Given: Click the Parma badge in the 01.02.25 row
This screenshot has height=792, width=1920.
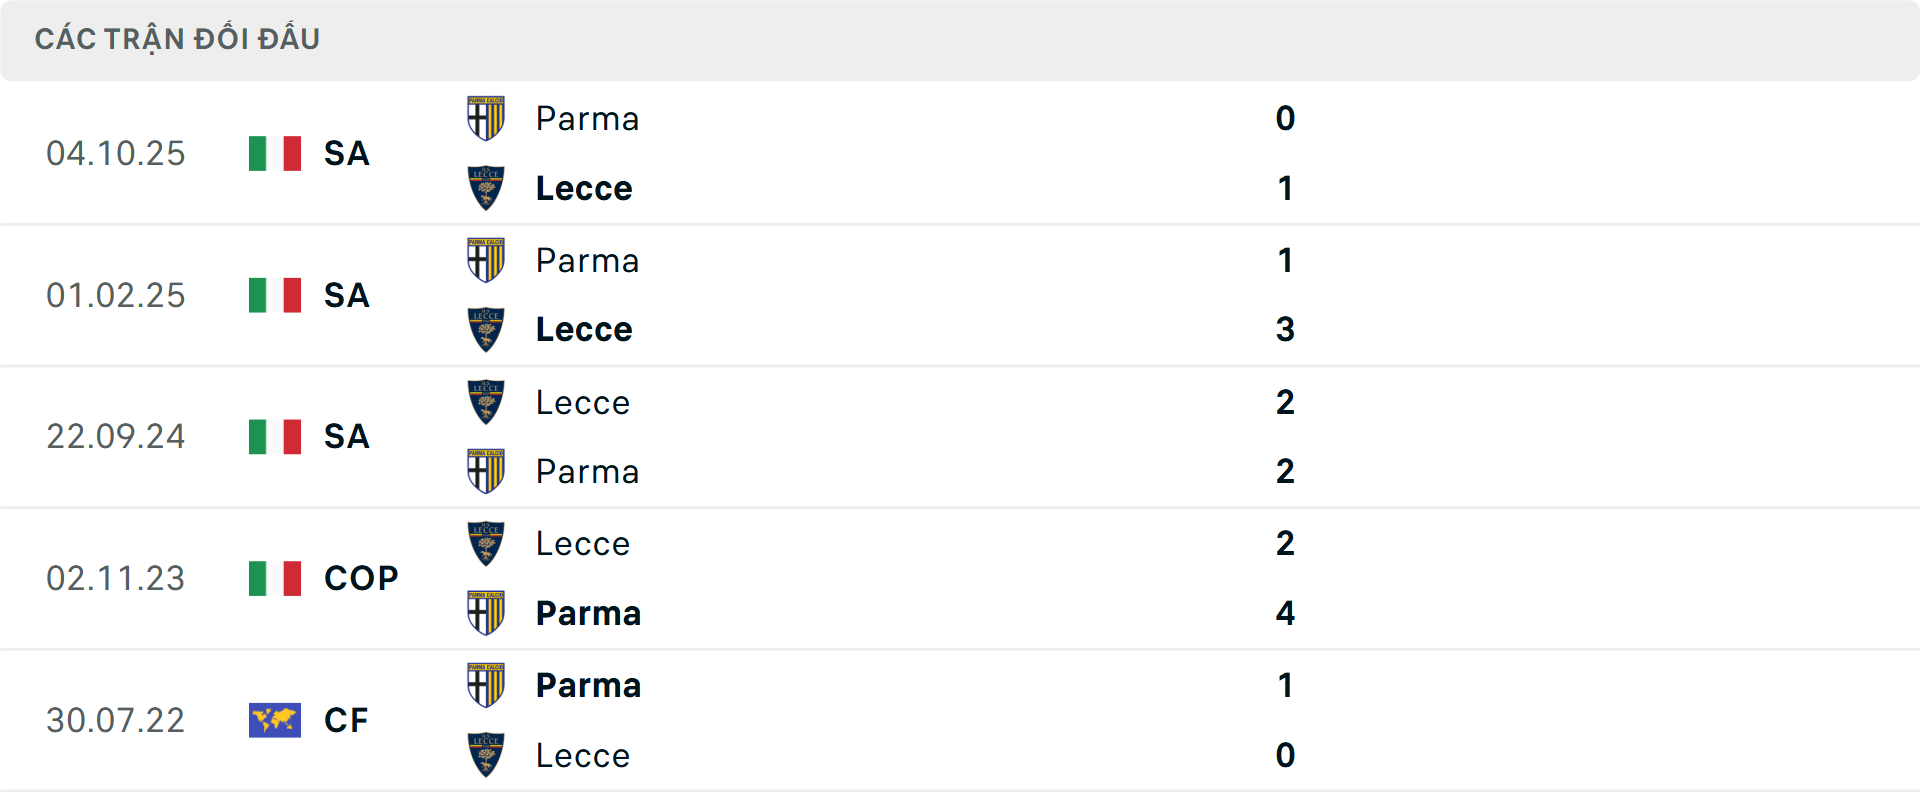Looking at the screenshot, I should (486, 259).
